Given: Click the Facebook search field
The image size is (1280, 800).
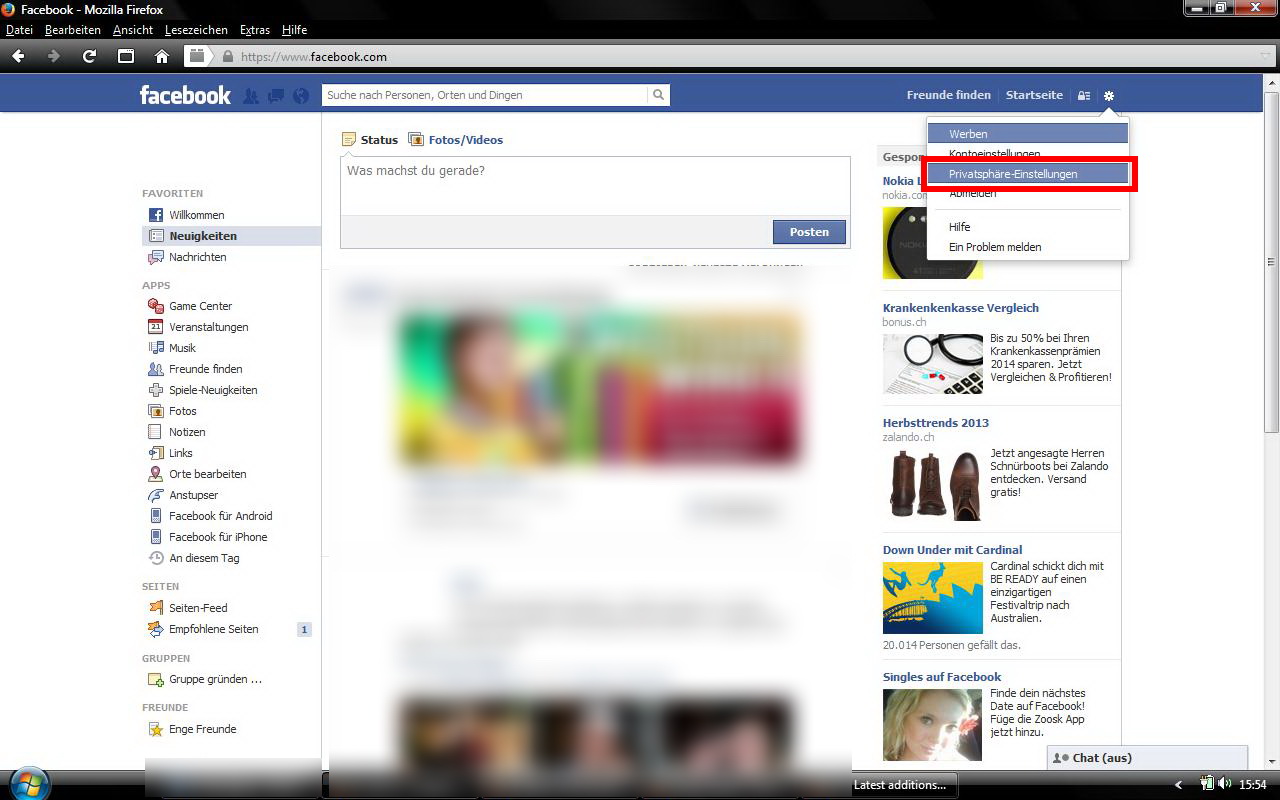Looking at the screenshot, I should (x=485, y=95).
